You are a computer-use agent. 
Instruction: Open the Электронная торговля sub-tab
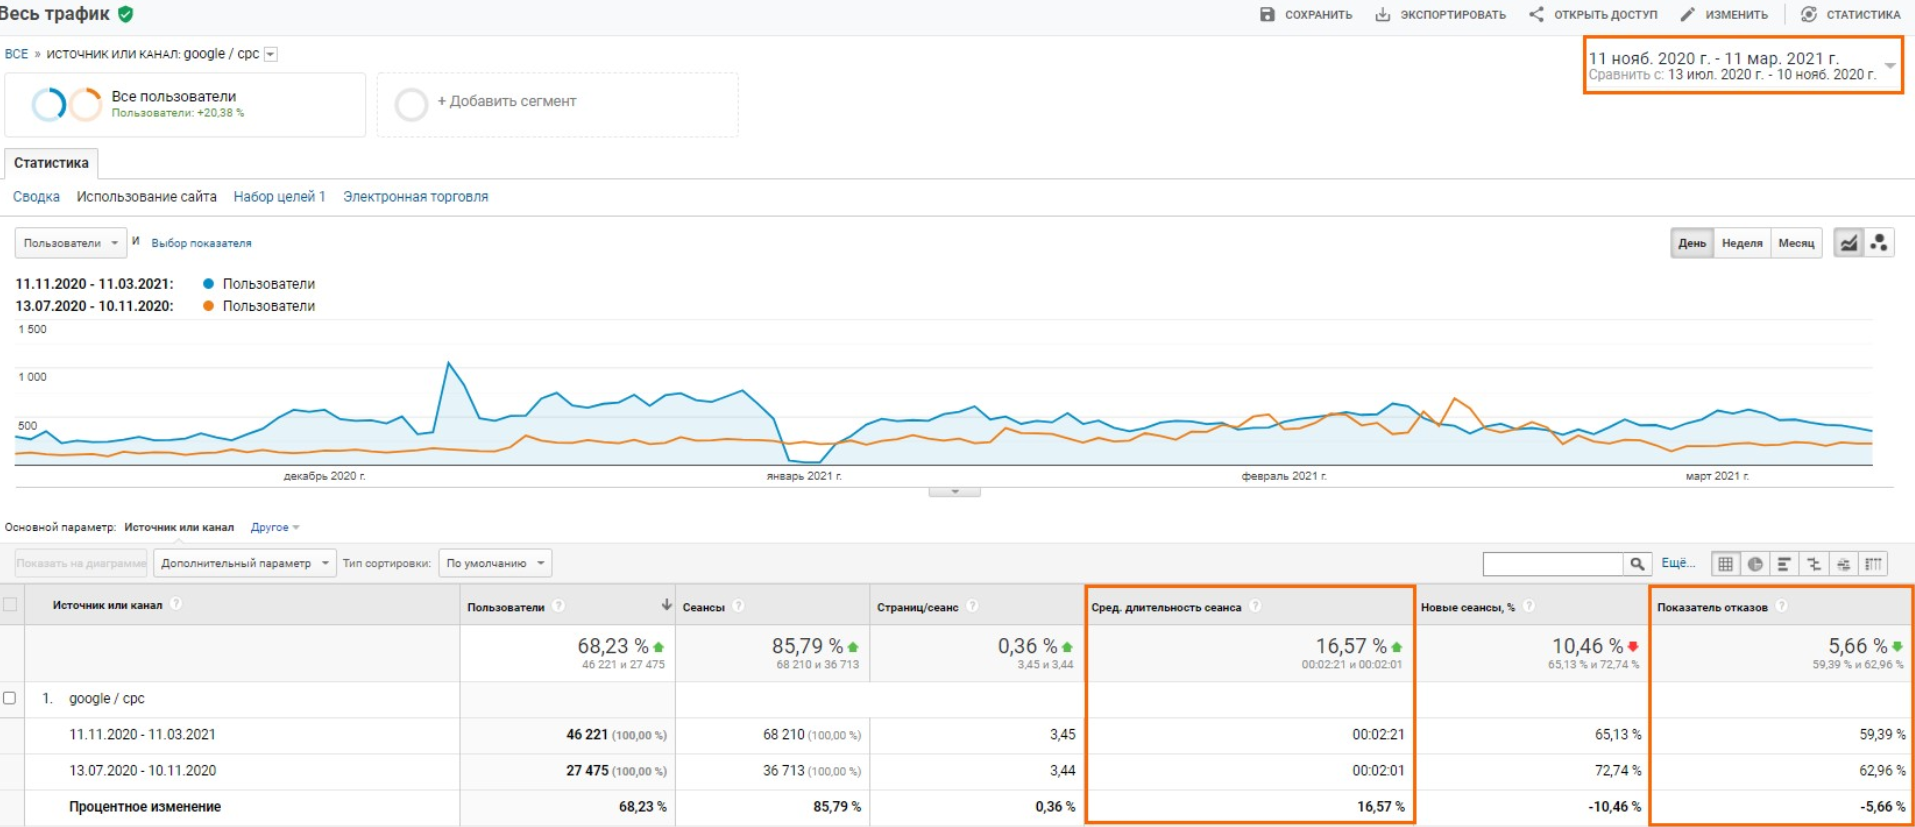[416, 197]
